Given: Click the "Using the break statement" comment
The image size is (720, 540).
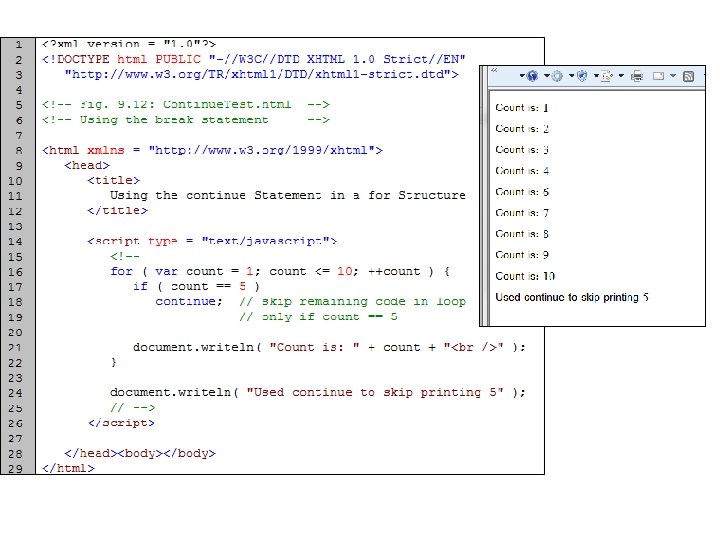Looking at the screenshot, I should (x=186, y=120).
